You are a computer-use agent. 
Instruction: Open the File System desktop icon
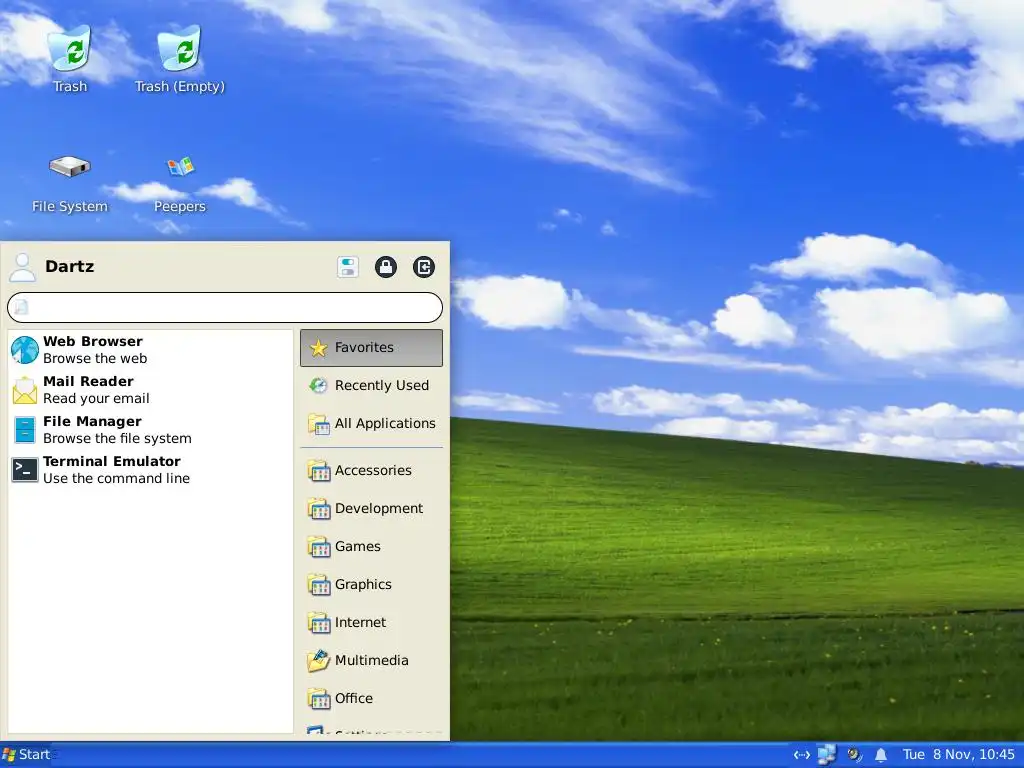(70, 183)
